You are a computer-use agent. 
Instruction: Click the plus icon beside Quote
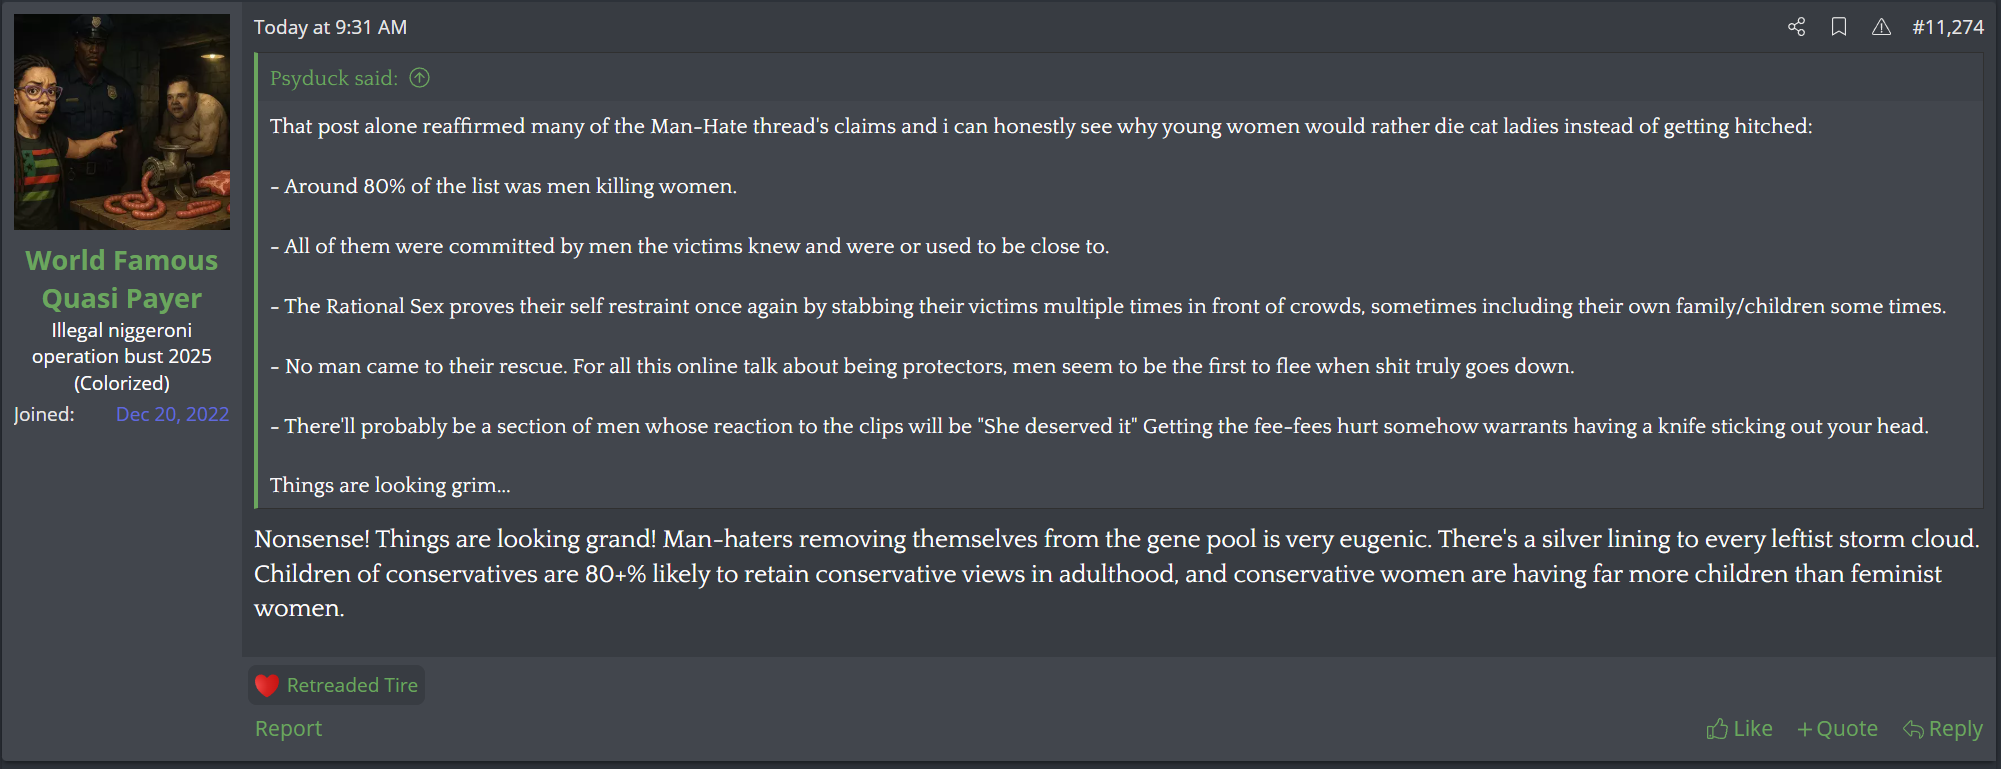(x=1805, y=730)
